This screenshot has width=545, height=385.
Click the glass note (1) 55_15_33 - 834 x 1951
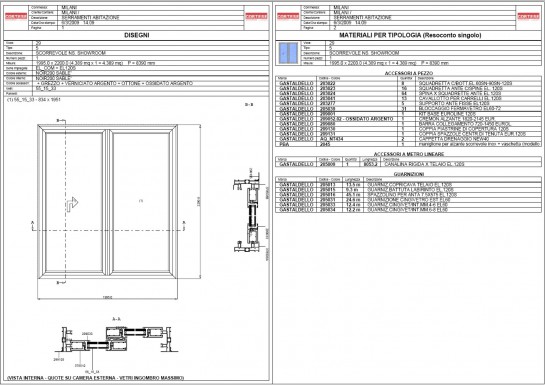click(x=34, y=100)
